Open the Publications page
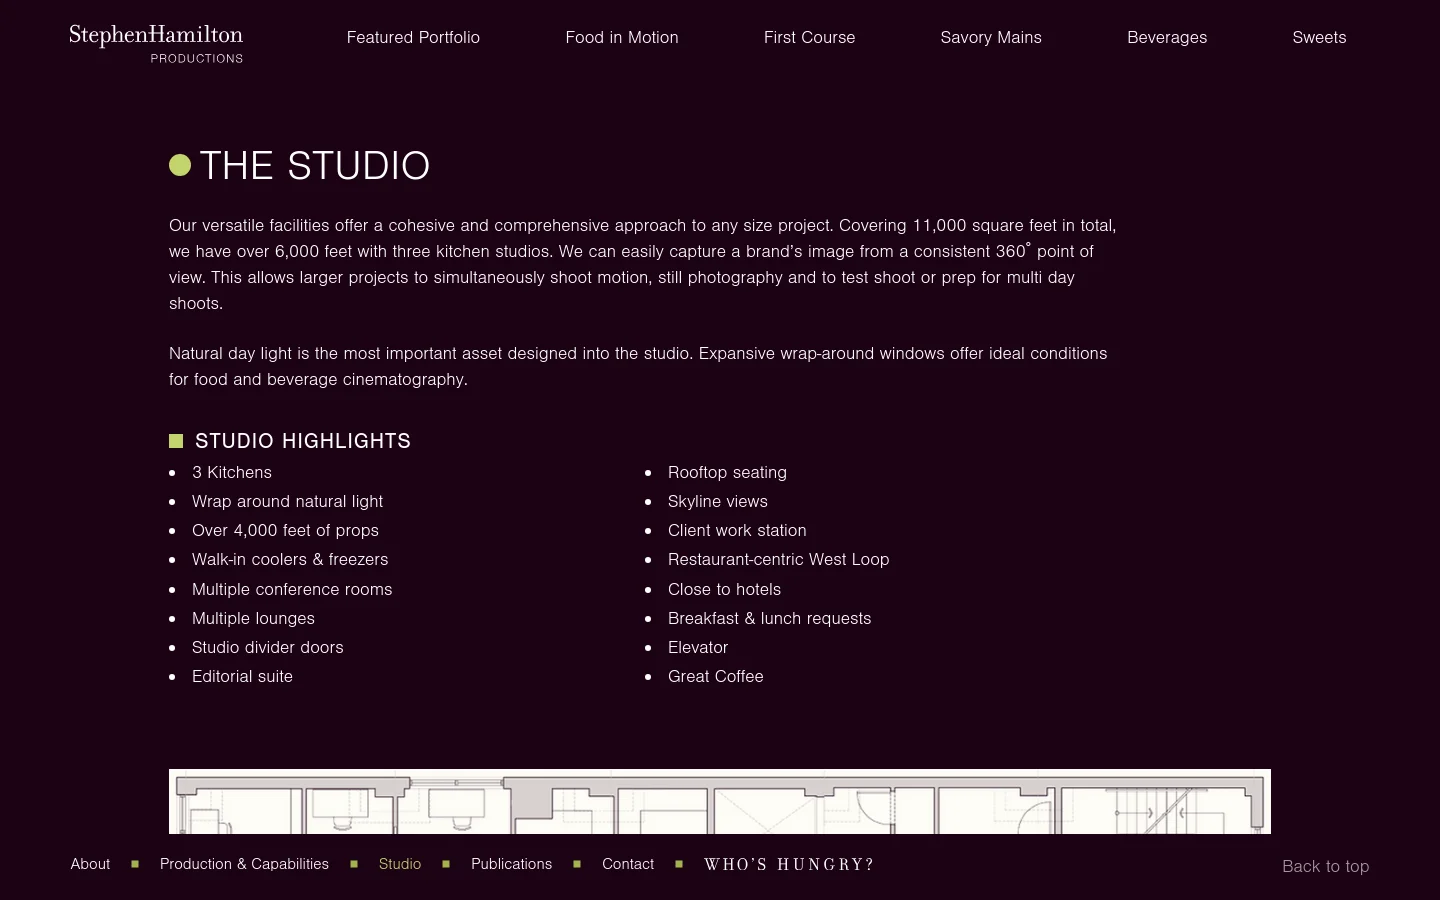Screen dimensions: 1440x900 (511, 864)
